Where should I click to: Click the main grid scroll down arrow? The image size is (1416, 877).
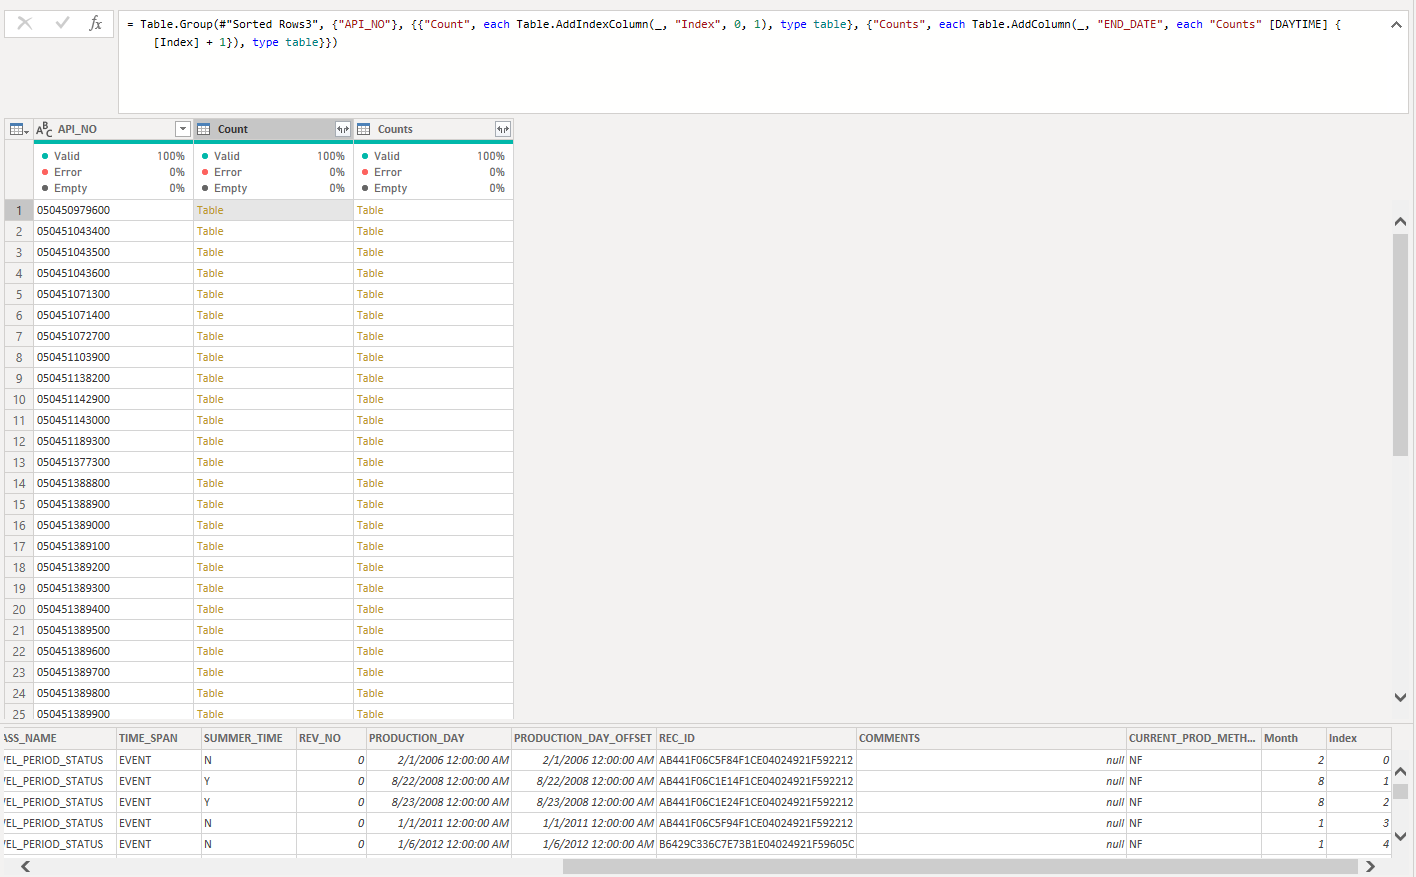pos(1400,697)
